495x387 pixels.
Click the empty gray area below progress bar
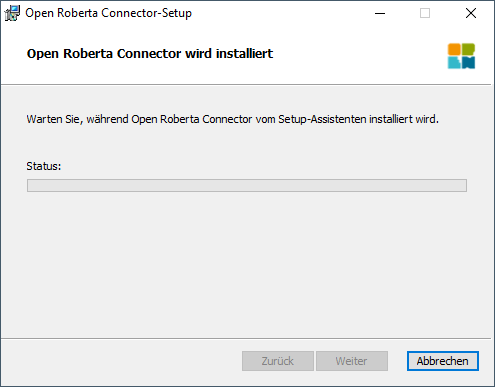pos(247,263)
